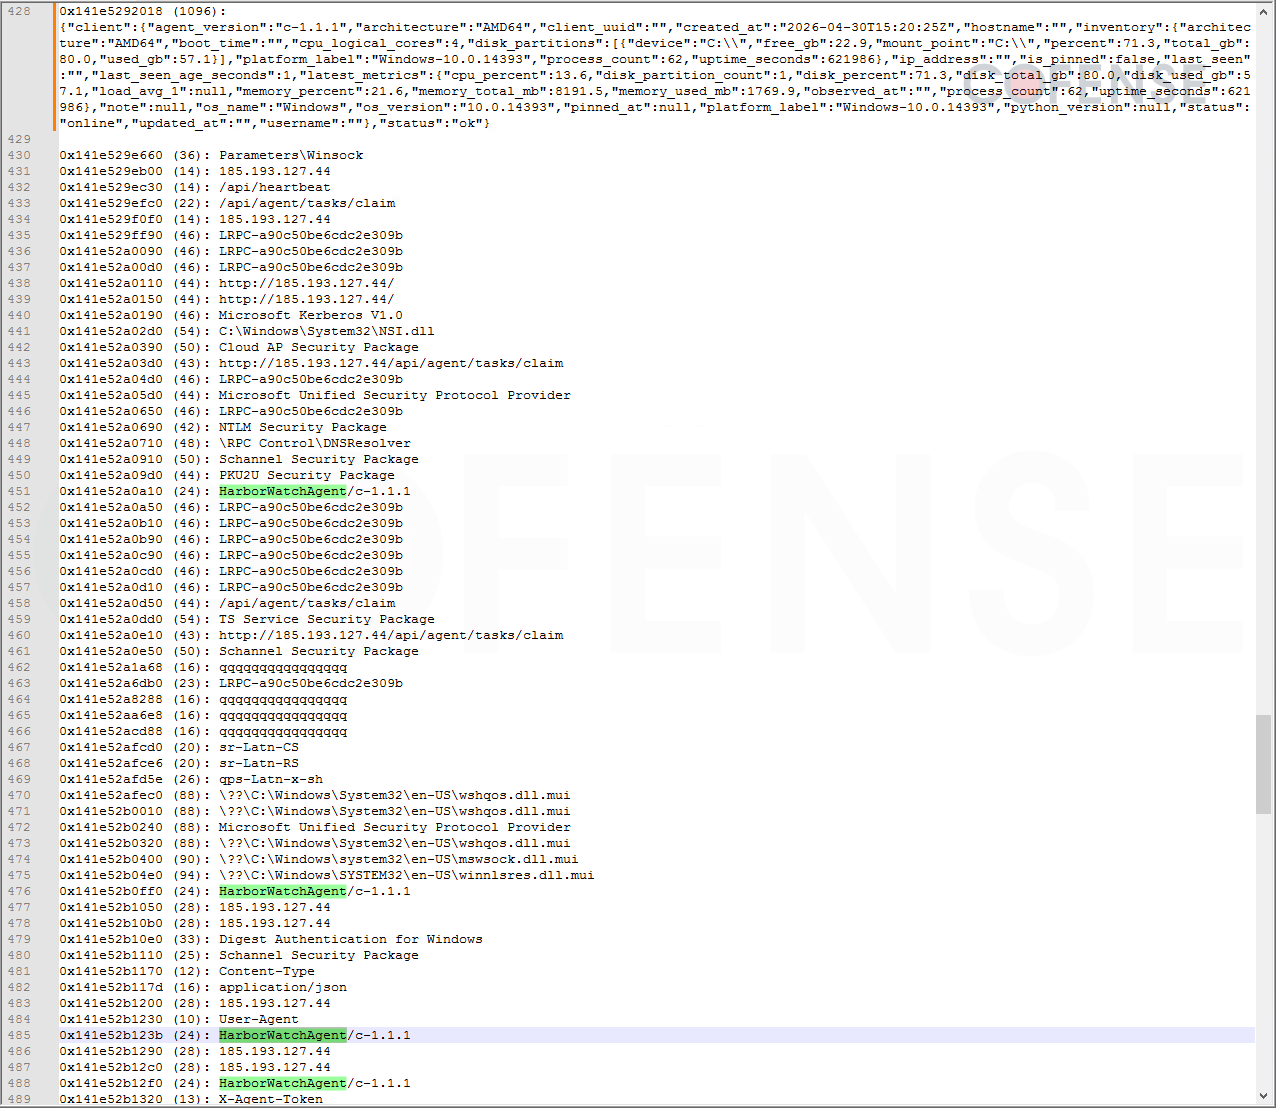Click the User-Agent string on line 484
Viewport: 1276px width, 1108px height.
[259, 1019]
